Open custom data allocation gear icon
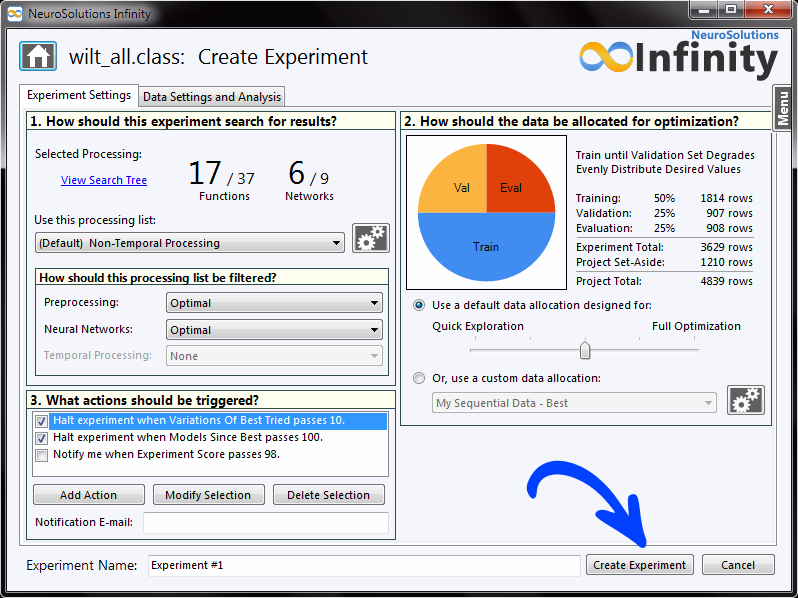 coord(745,402)
